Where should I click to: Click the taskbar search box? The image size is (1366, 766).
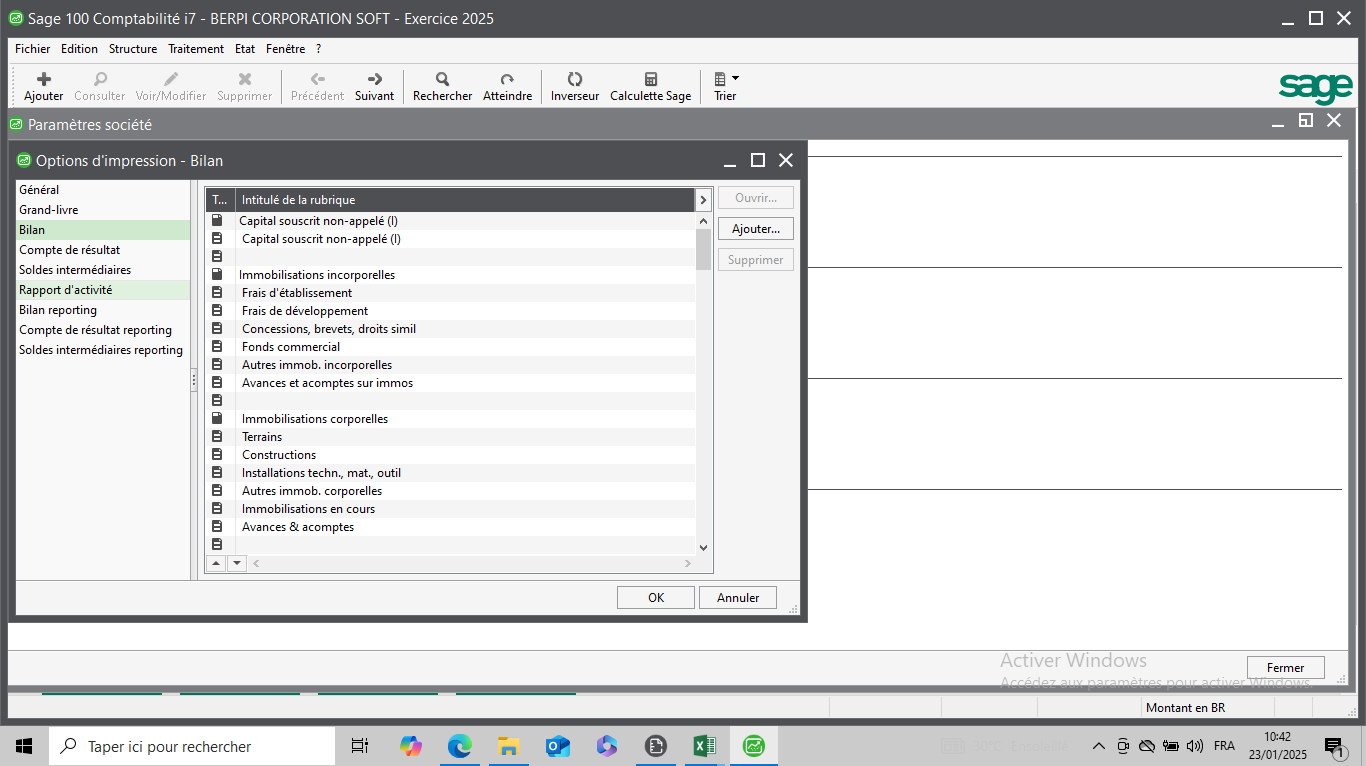click(x=192, y=746)
